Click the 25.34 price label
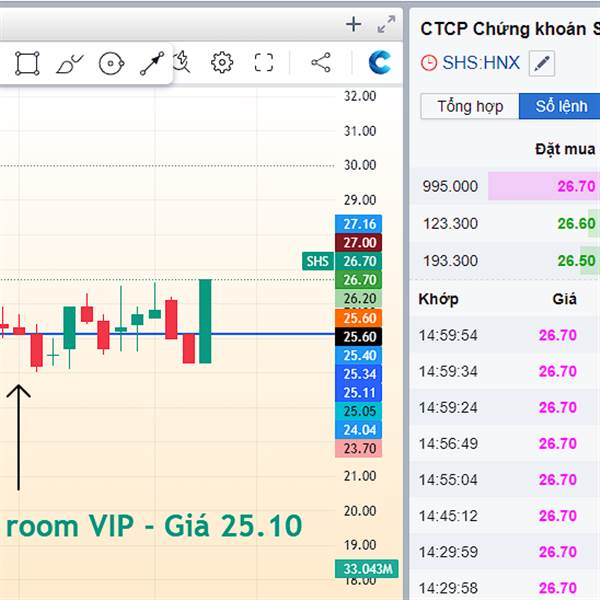This screenshot has height=600, width=600. tap(359, 374)
